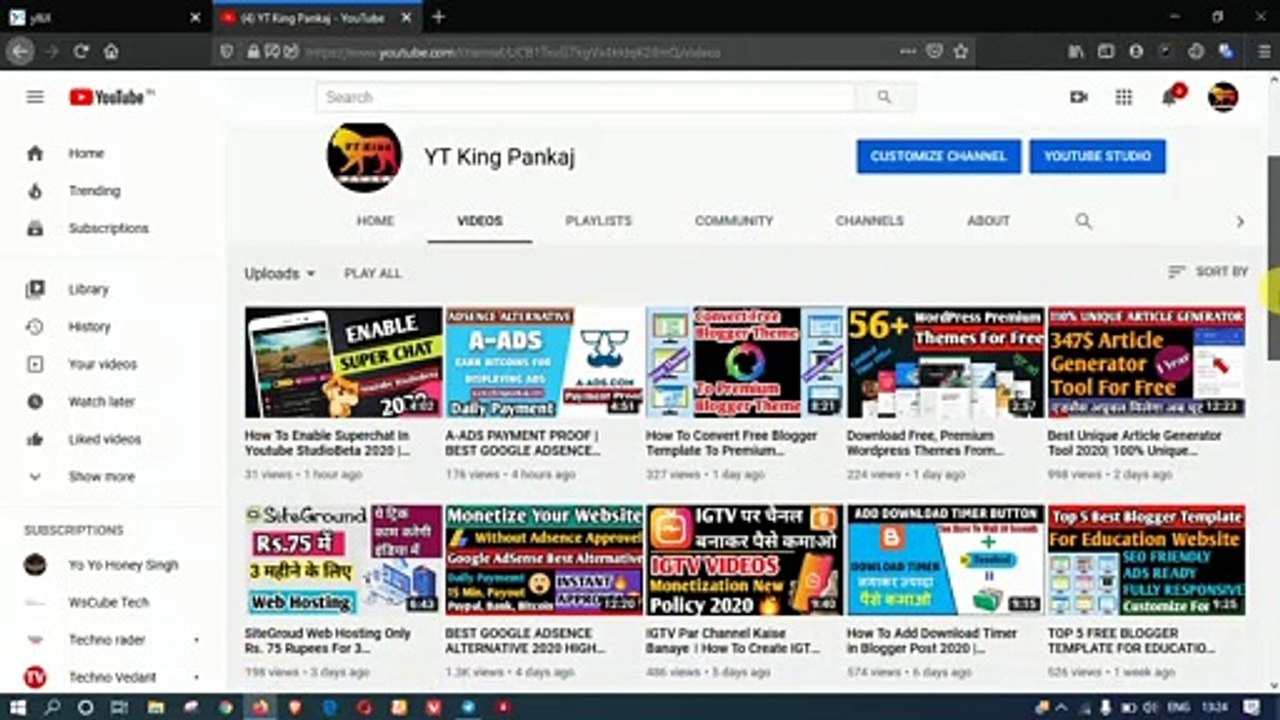
Task: Open the notifications bell
Action: (1170, 96)
